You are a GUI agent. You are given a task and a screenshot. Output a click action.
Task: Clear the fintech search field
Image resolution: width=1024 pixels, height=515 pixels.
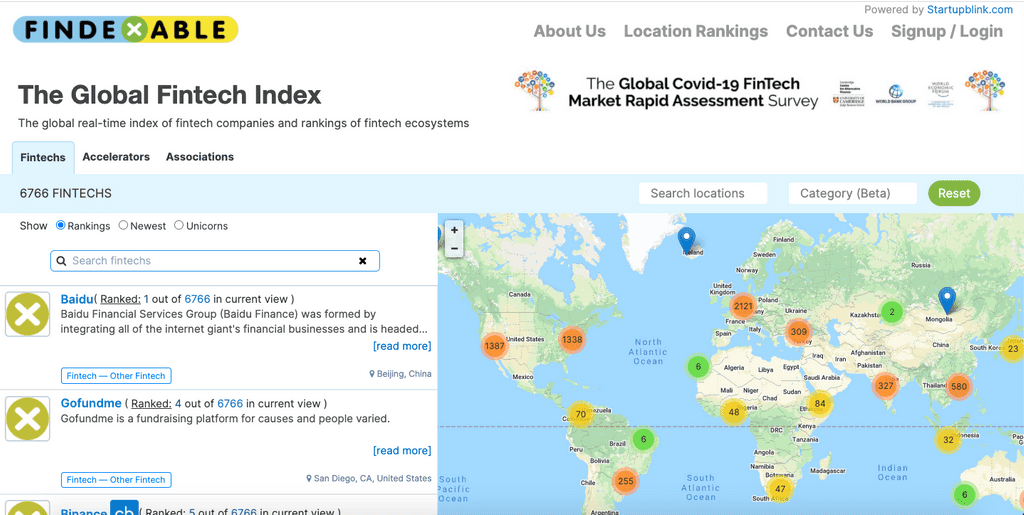click(363, 261)
